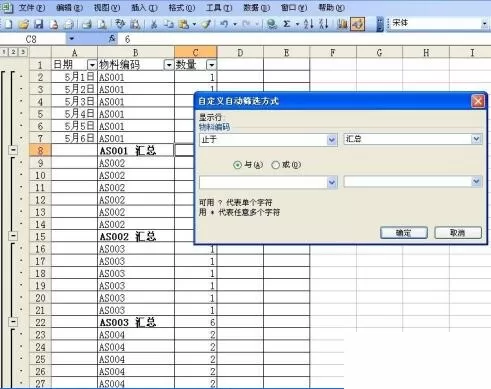Select the Format Painter brush icon

(206, 24)
